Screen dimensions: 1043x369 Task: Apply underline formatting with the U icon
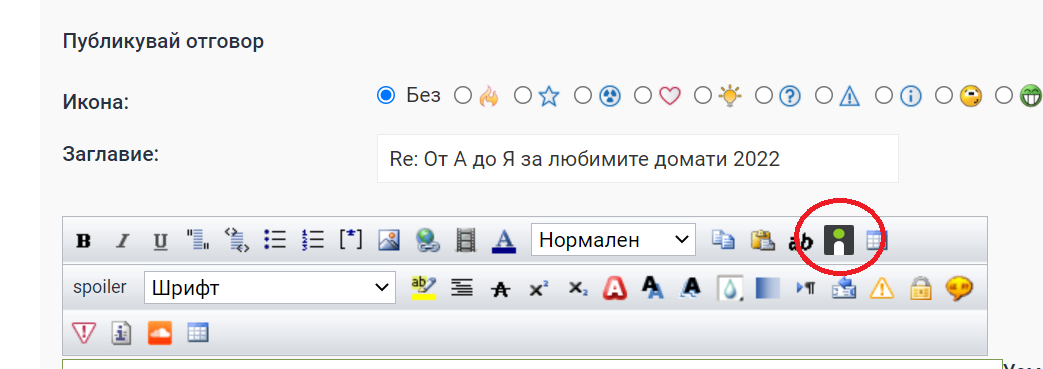point(160,240)
